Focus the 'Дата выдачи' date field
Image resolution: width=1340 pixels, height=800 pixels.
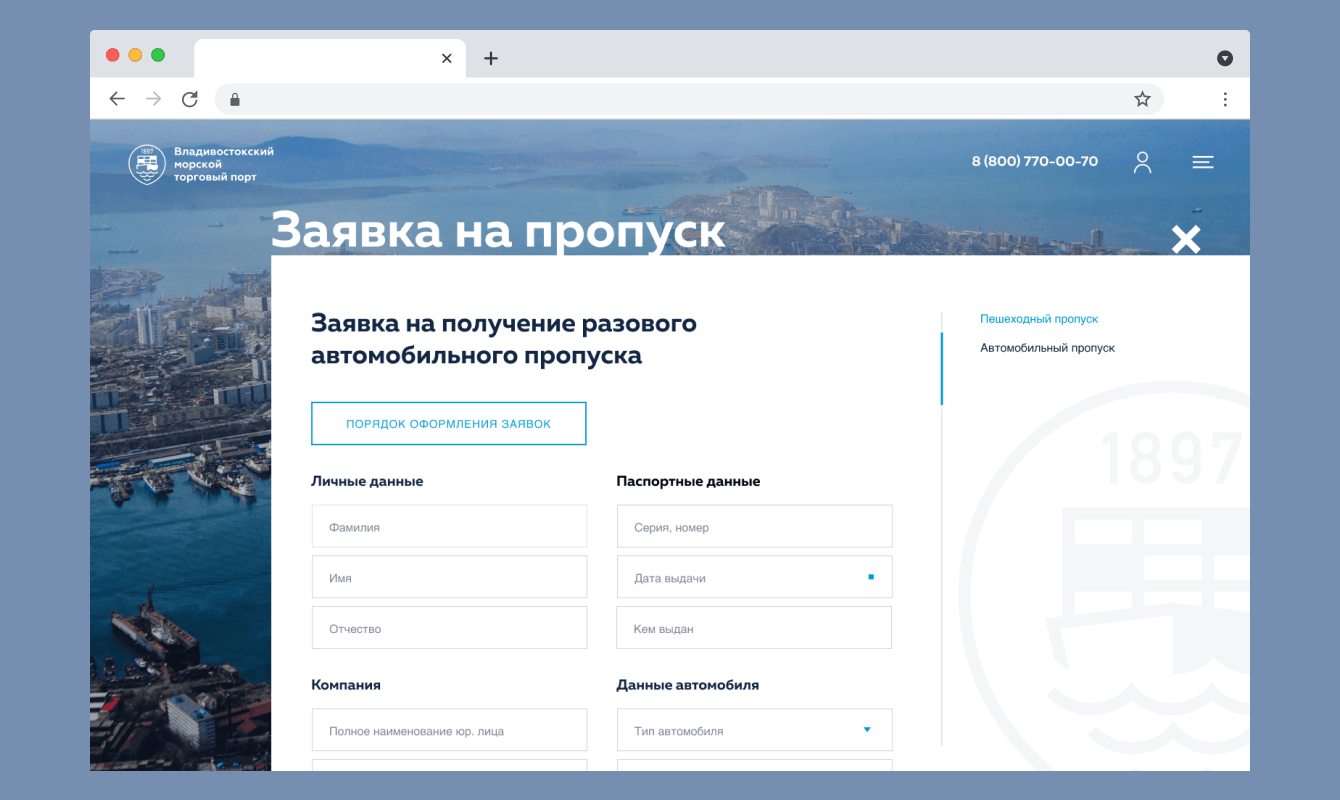click(x=755, y=578)
